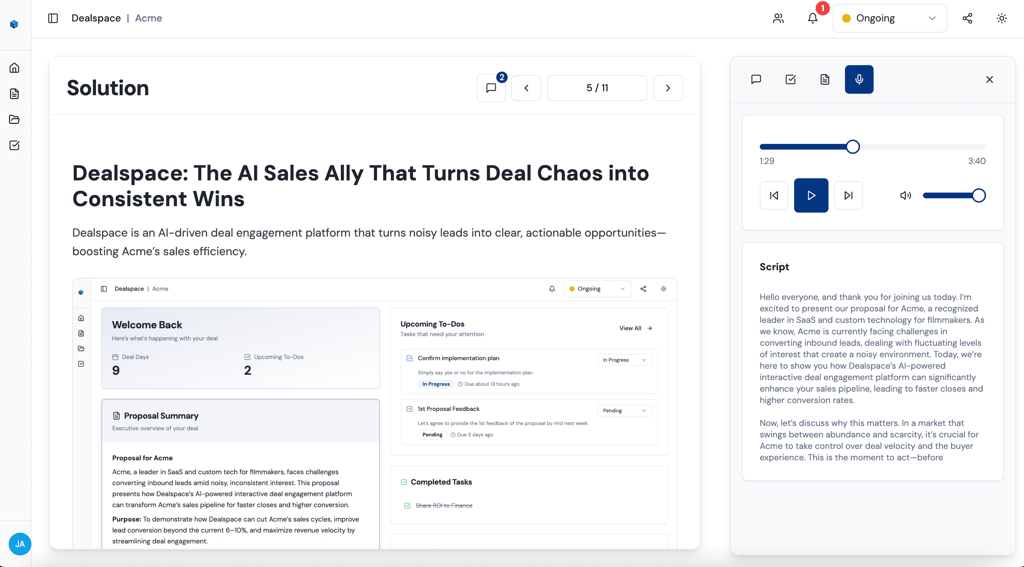The height and width of the screenshot is (567, 1024).
Task: Click the 5 / 11 page number field
Action: coord(597,88)
